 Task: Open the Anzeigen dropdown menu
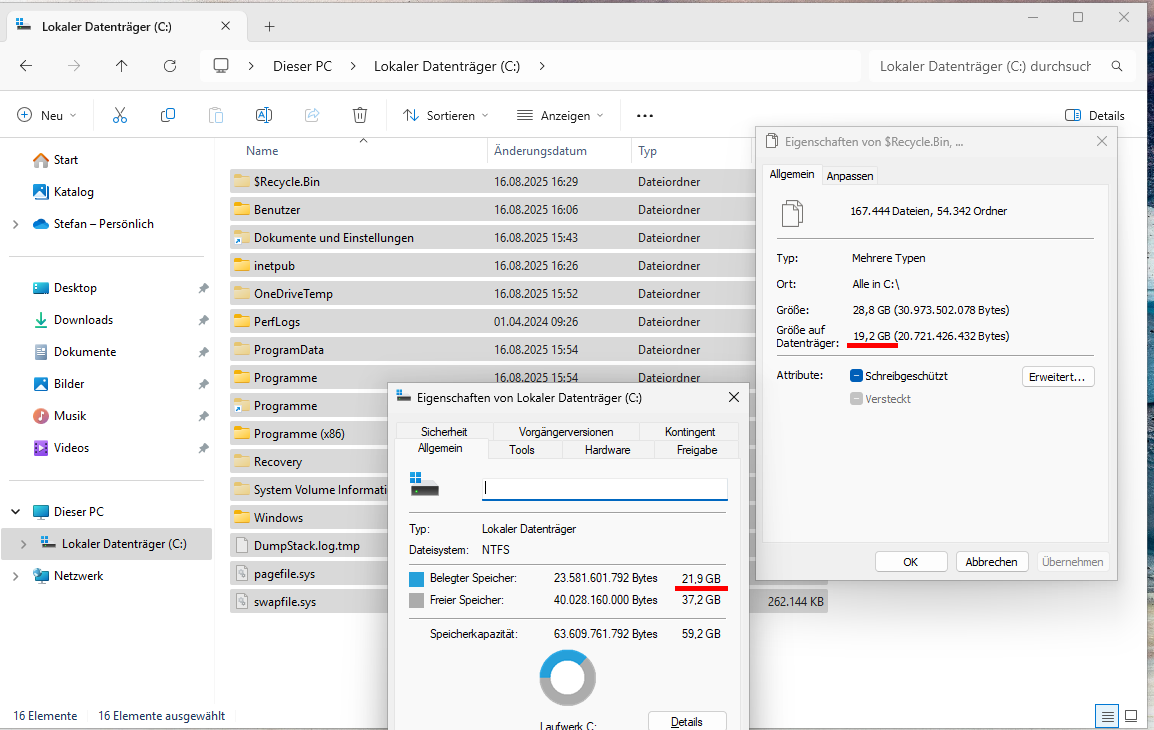pos(560,115)
